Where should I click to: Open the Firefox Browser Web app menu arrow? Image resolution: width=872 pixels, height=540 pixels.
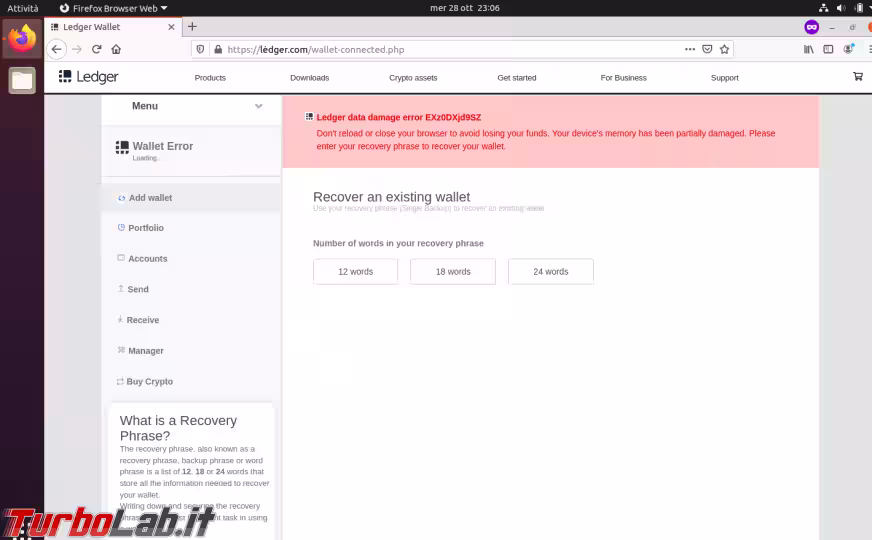(164, 8)
